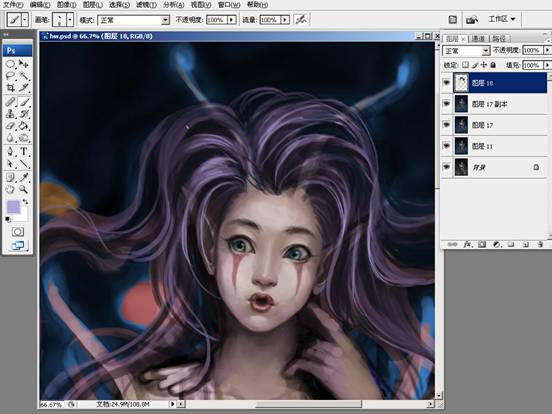552x414 pixels.
Task: Select the Line tool
Action: pos(24,164)
